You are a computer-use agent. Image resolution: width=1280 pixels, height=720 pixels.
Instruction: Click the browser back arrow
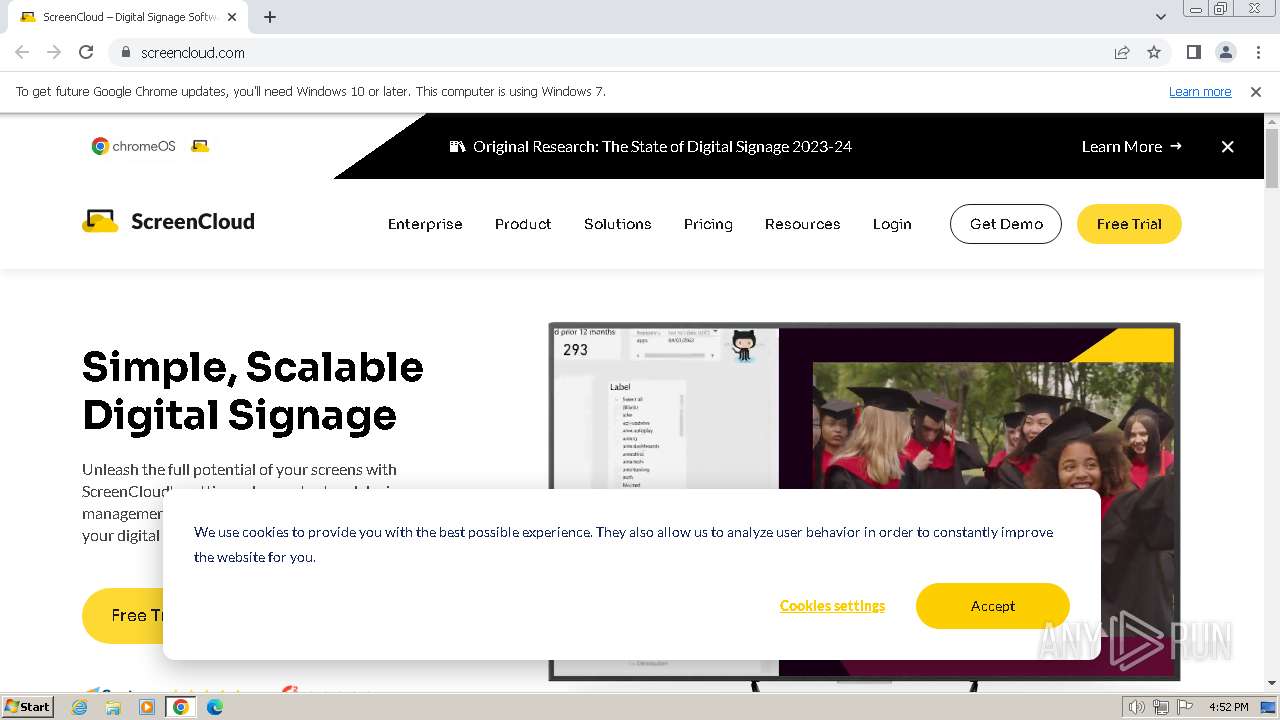(22, 52)
